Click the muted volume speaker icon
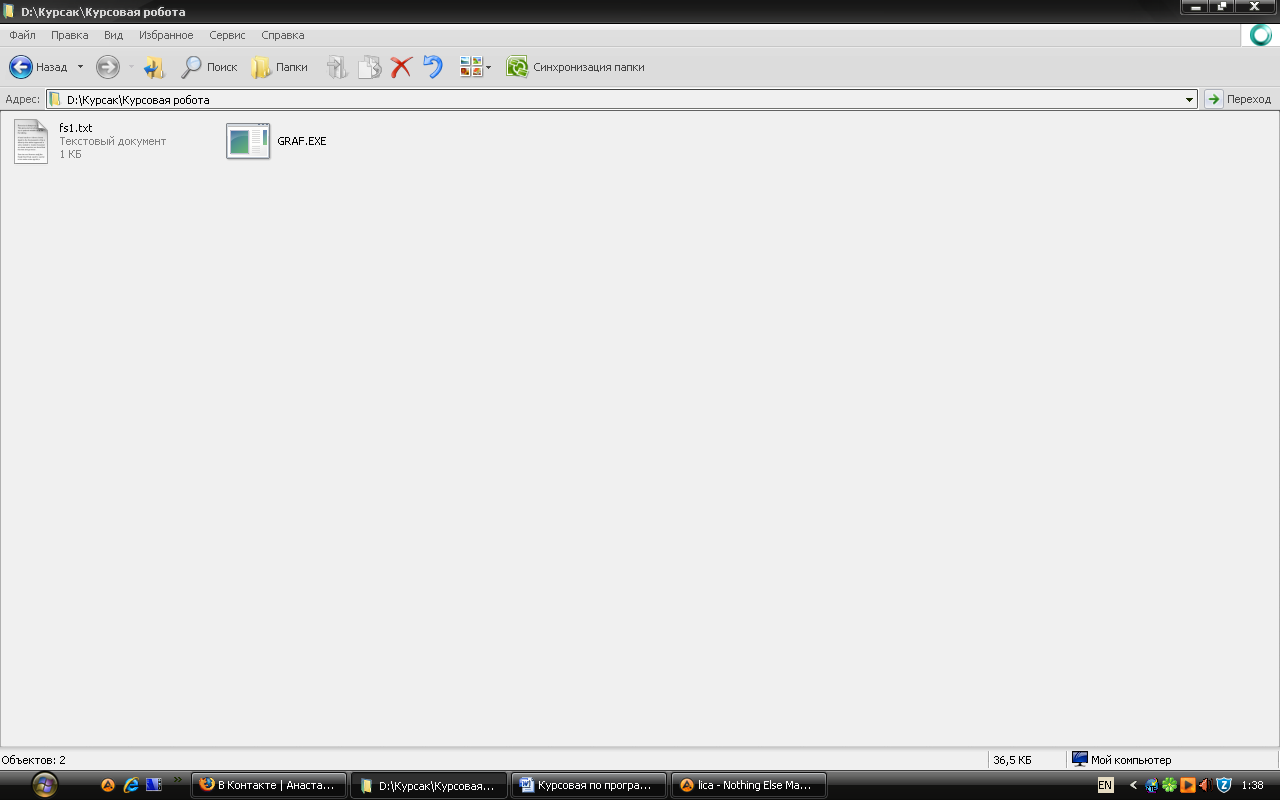This screenshot has width=1280, height=800. (x=1205, y=785)
